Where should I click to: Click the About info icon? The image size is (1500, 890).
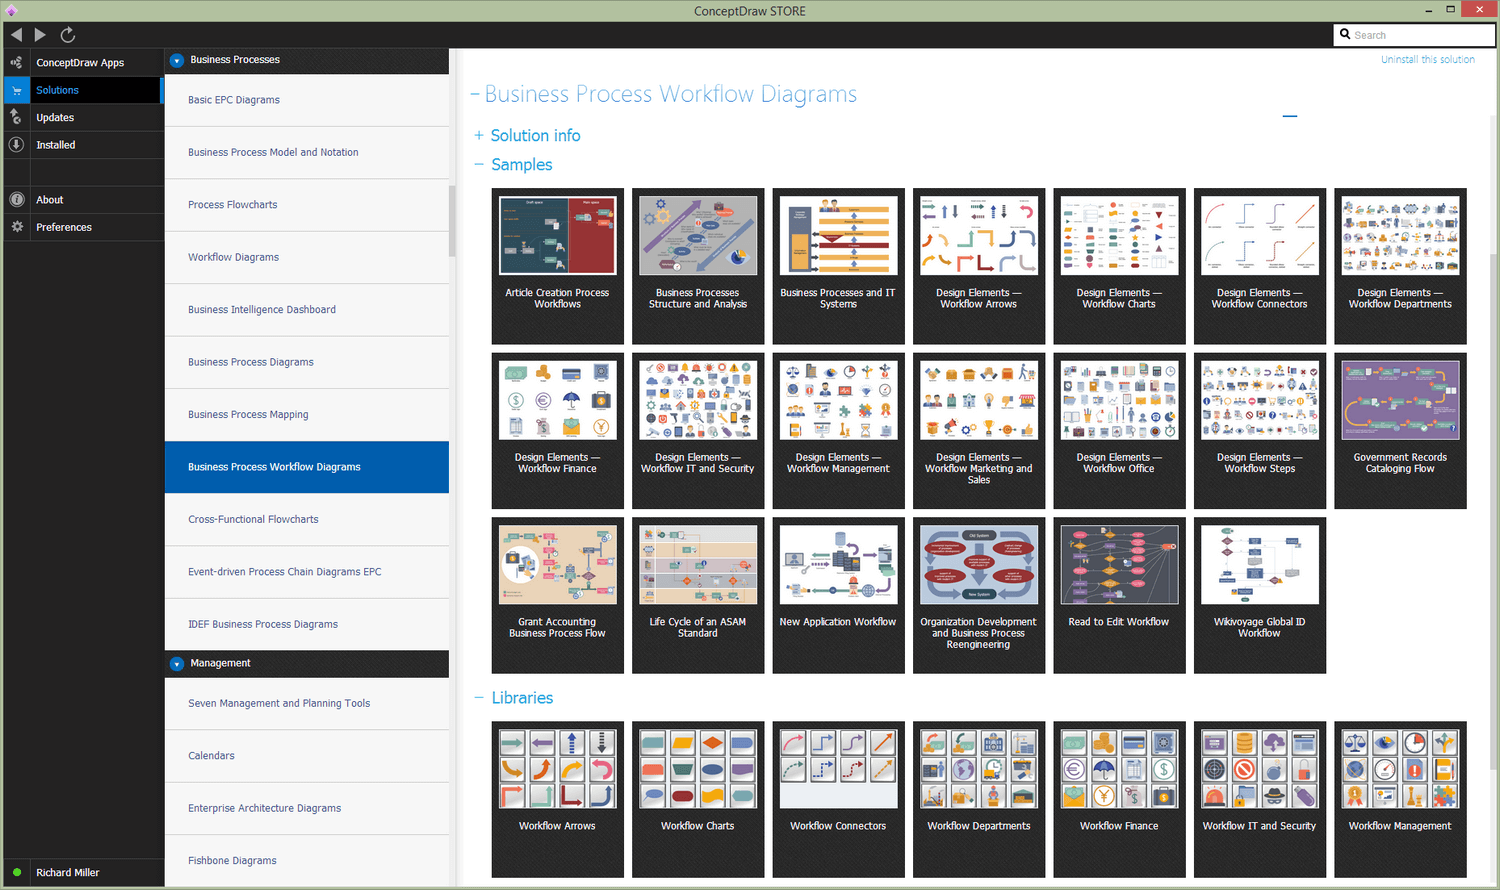click(x=17, y=200)
